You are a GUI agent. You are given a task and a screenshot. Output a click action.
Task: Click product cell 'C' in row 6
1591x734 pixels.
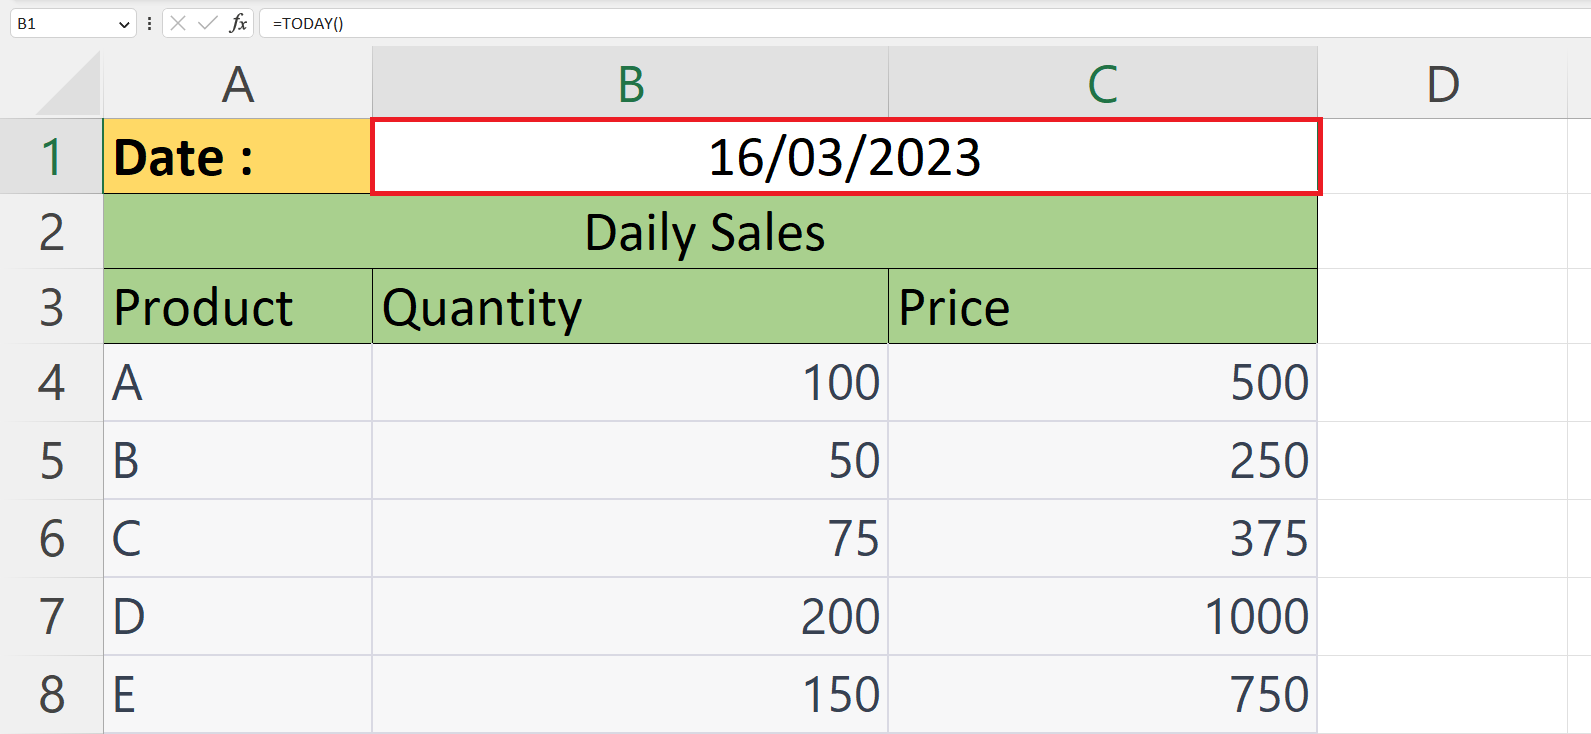tap(238, 539)
